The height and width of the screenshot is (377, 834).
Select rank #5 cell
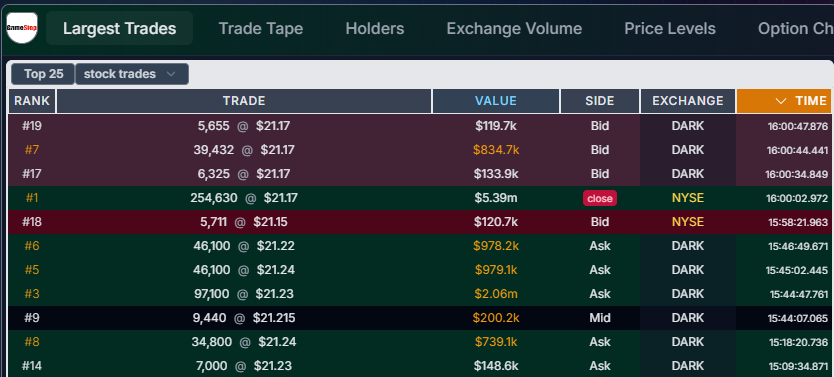tap(32, 270)
